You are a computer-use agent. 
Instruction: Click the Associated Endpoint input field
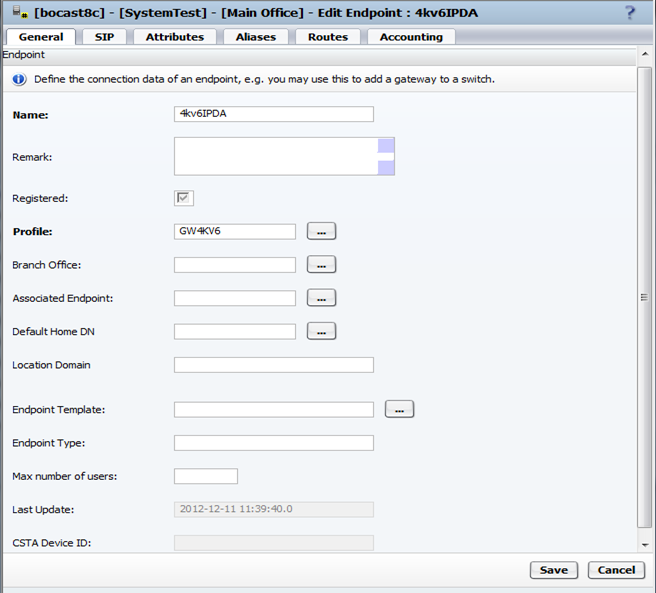click(235, 298)
